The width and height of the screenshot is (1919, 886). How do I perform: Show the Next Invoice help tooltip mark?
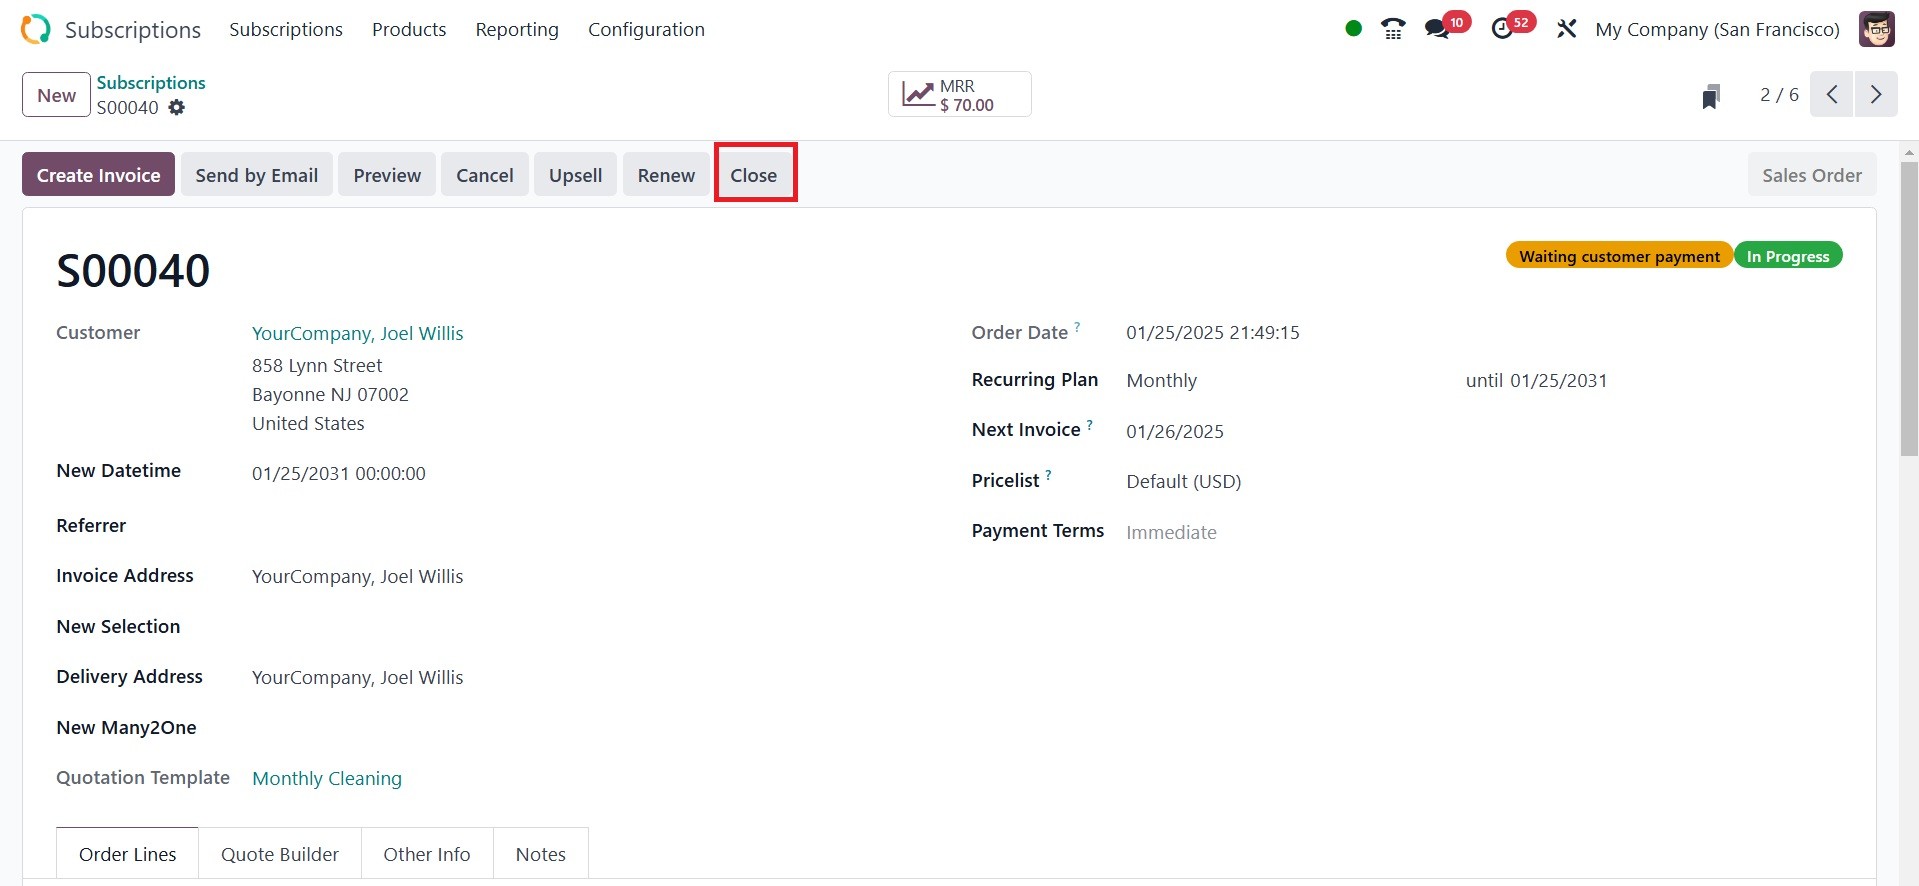pos(1090,424)
